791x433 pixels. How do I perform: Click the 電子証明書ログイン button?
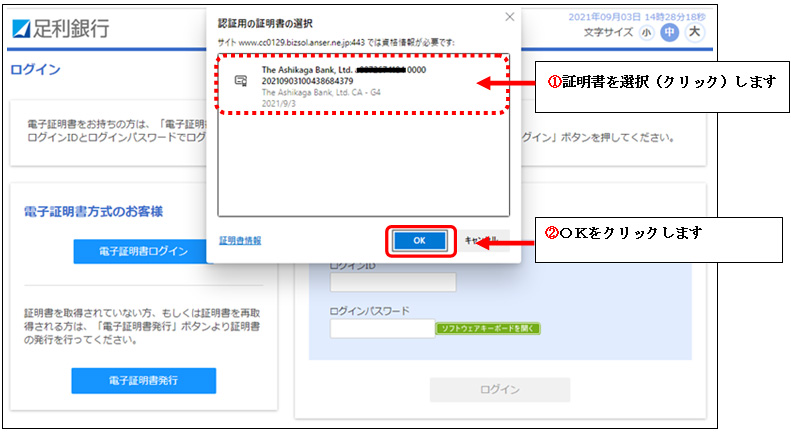pyautogui.click(x=143, y=251)
